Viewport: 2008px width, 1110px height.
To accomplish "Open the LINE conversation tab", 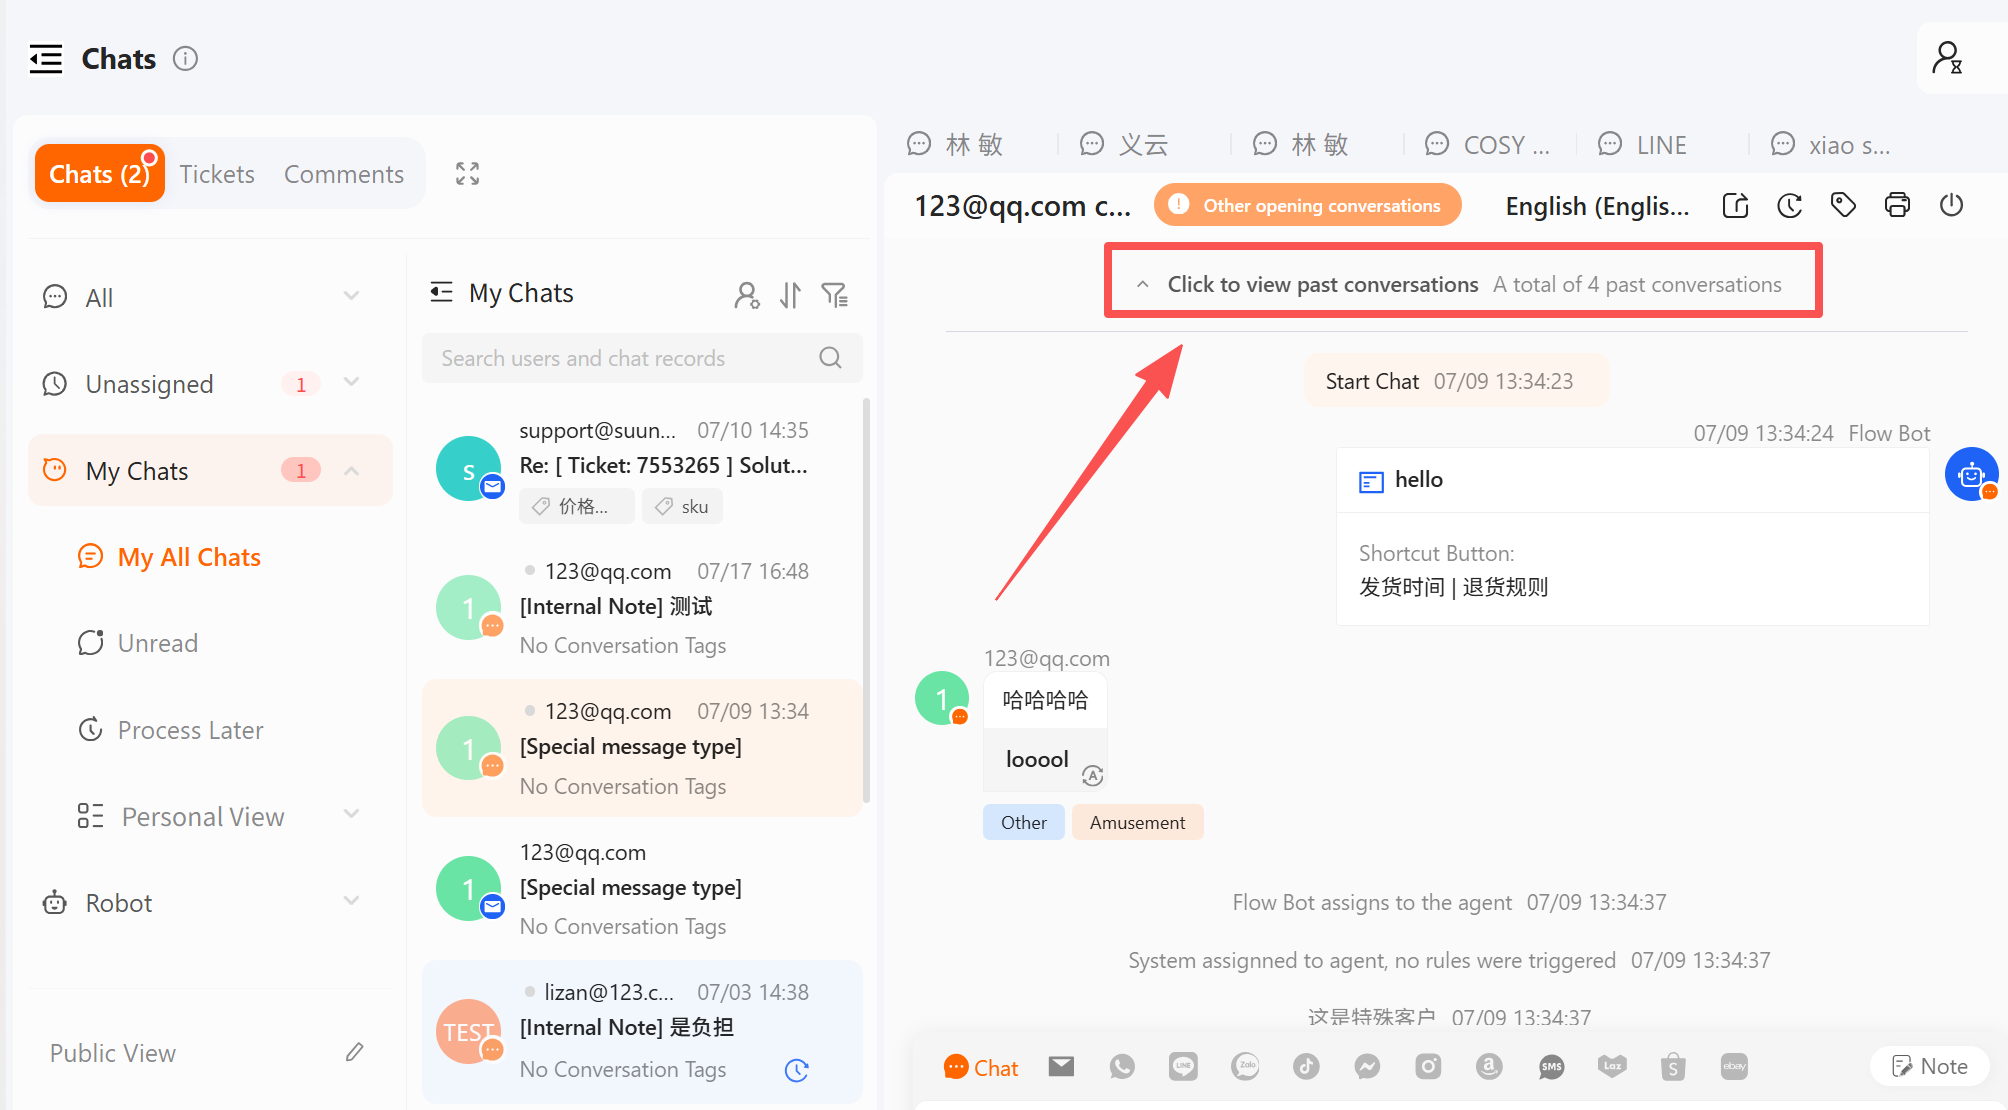I will tap(1642, 145).
